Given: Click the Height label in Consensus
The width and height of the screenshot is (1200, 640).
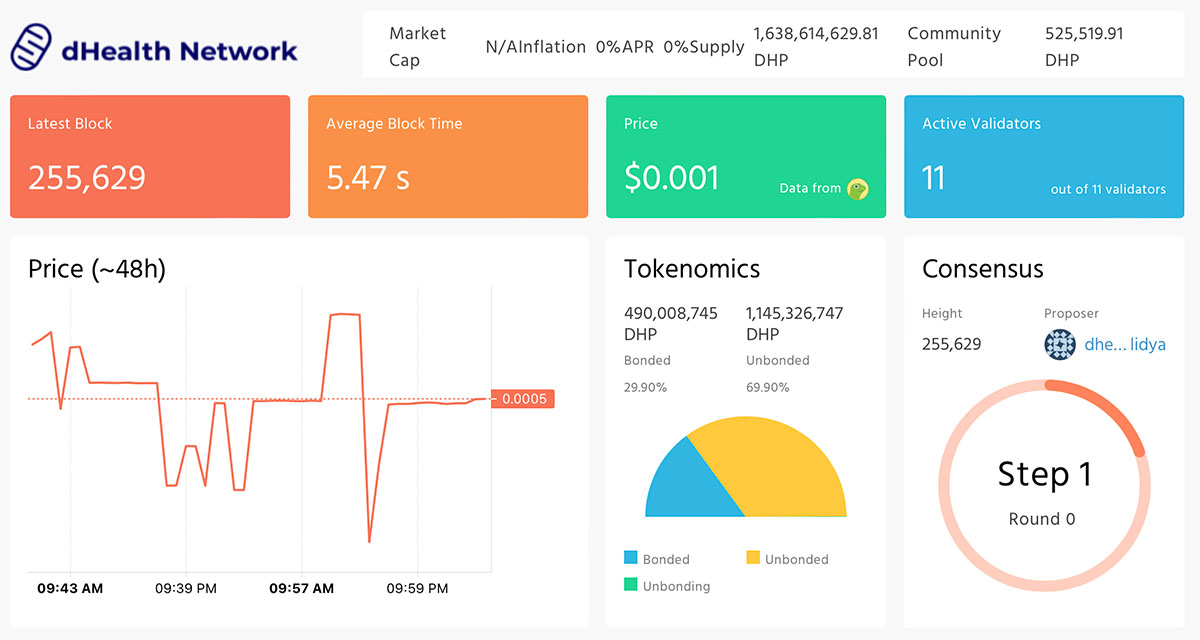Looking at the screenshot, I should [x=942, y=313].
